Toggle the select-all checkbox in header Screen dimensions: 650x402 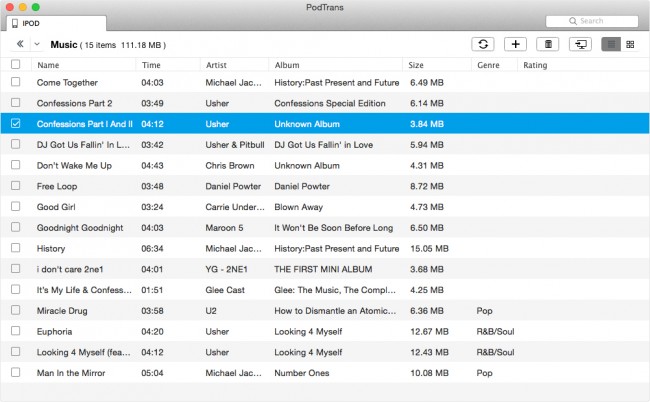point(15,65)
